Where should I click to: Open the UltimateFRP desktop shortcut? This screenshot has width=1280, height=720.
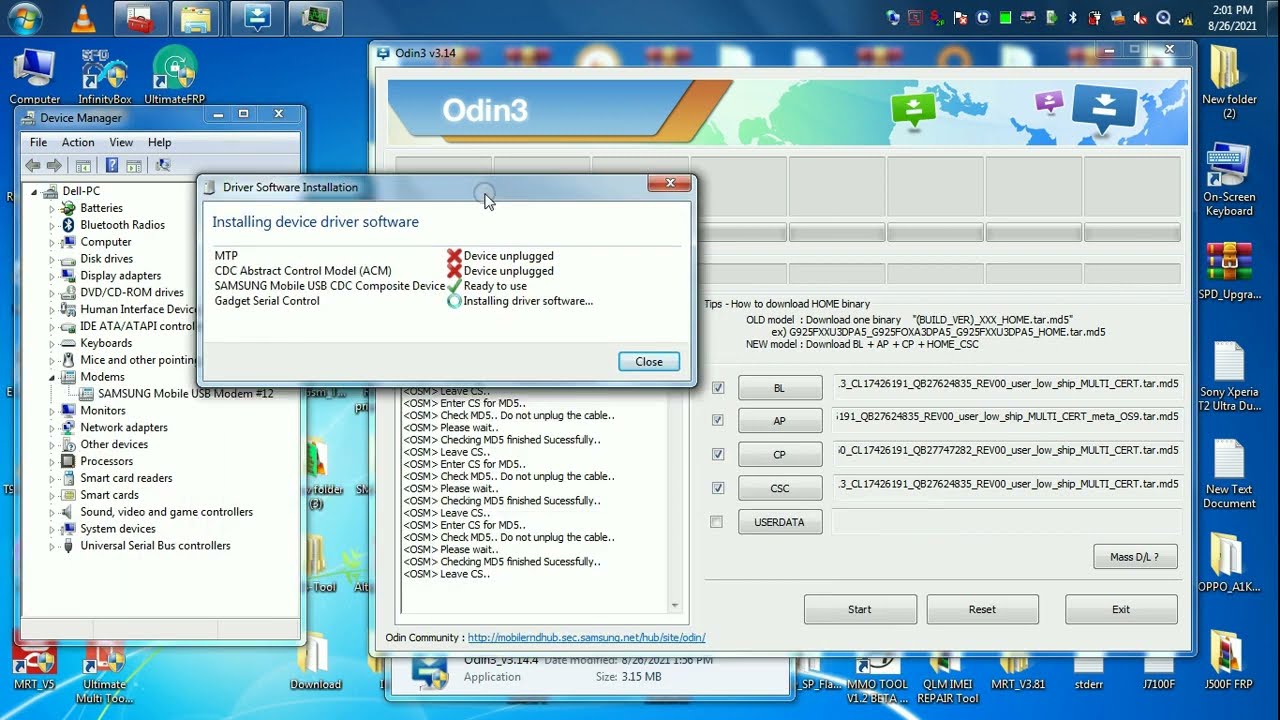[175, 76]
